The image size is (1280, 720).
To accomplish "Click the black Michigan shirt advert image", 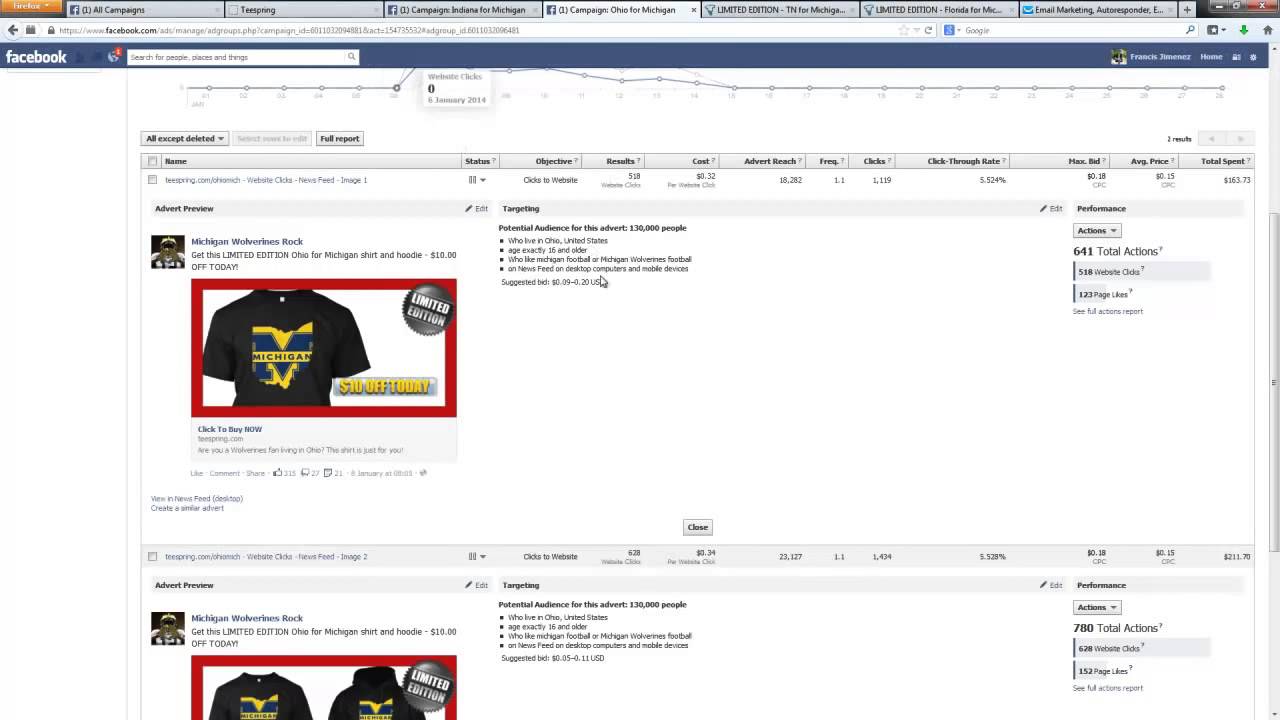I will coord(324,348).
